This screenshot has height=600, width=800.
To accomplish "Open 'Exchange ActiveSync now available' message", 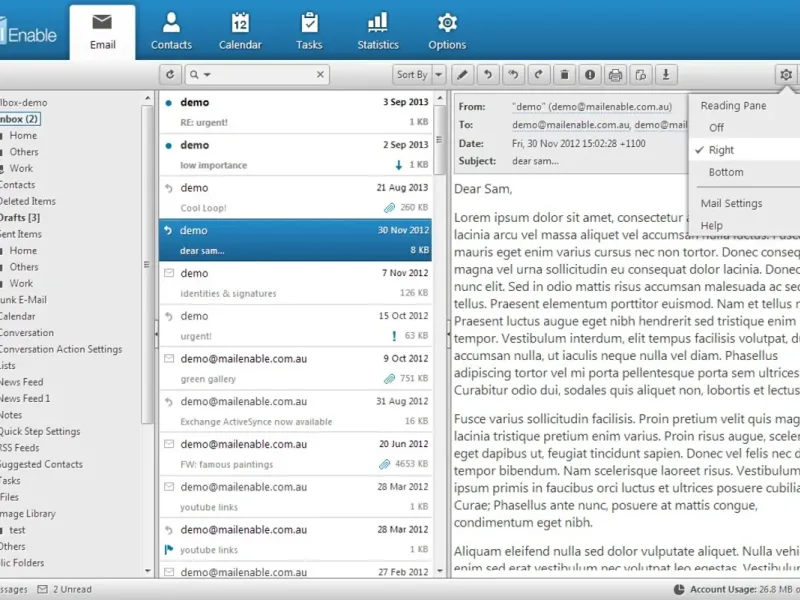I will click(295, 411).
